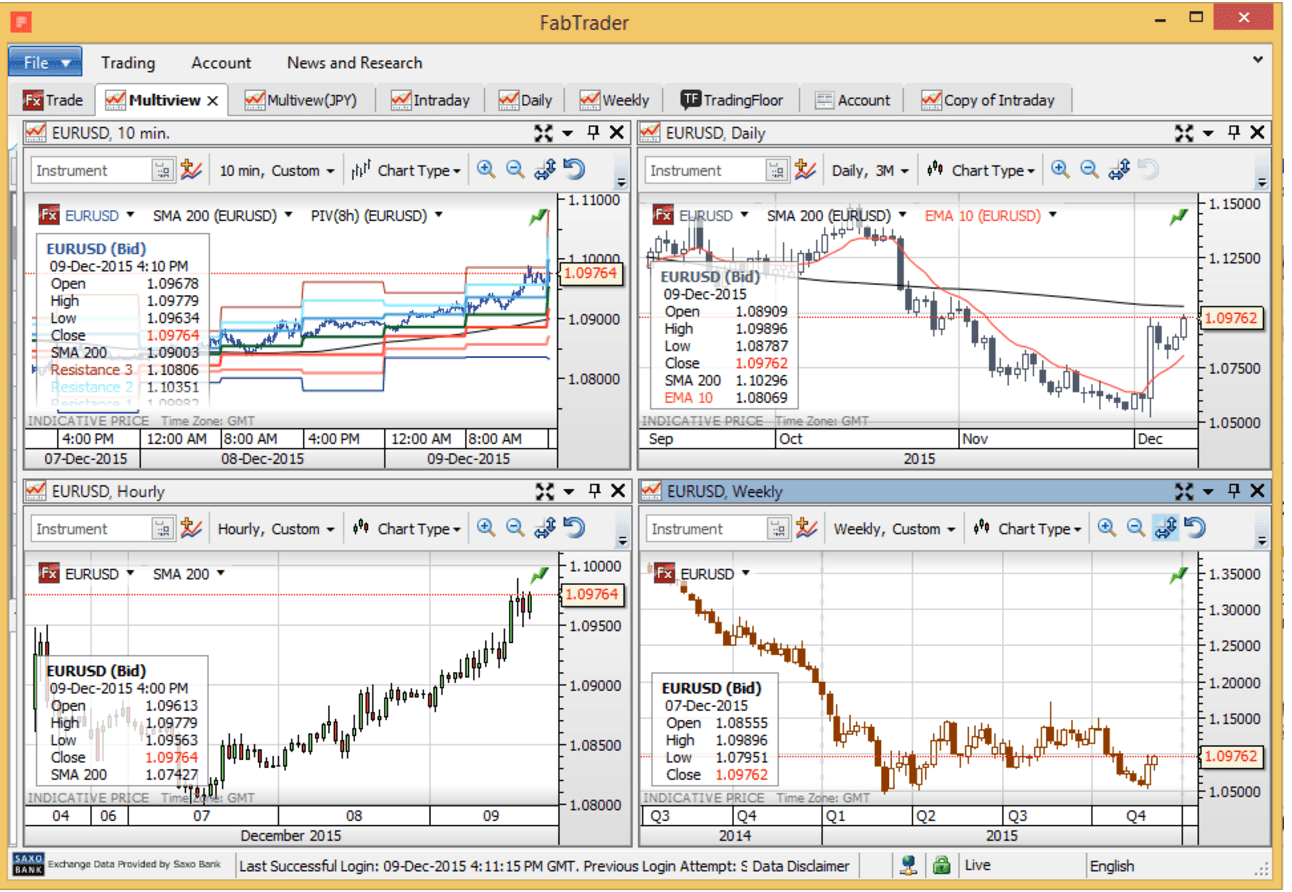The image size is (1292, 892).
Task: Pin the EURUSD Weekly panel
Action: (x=1234, y=490)
